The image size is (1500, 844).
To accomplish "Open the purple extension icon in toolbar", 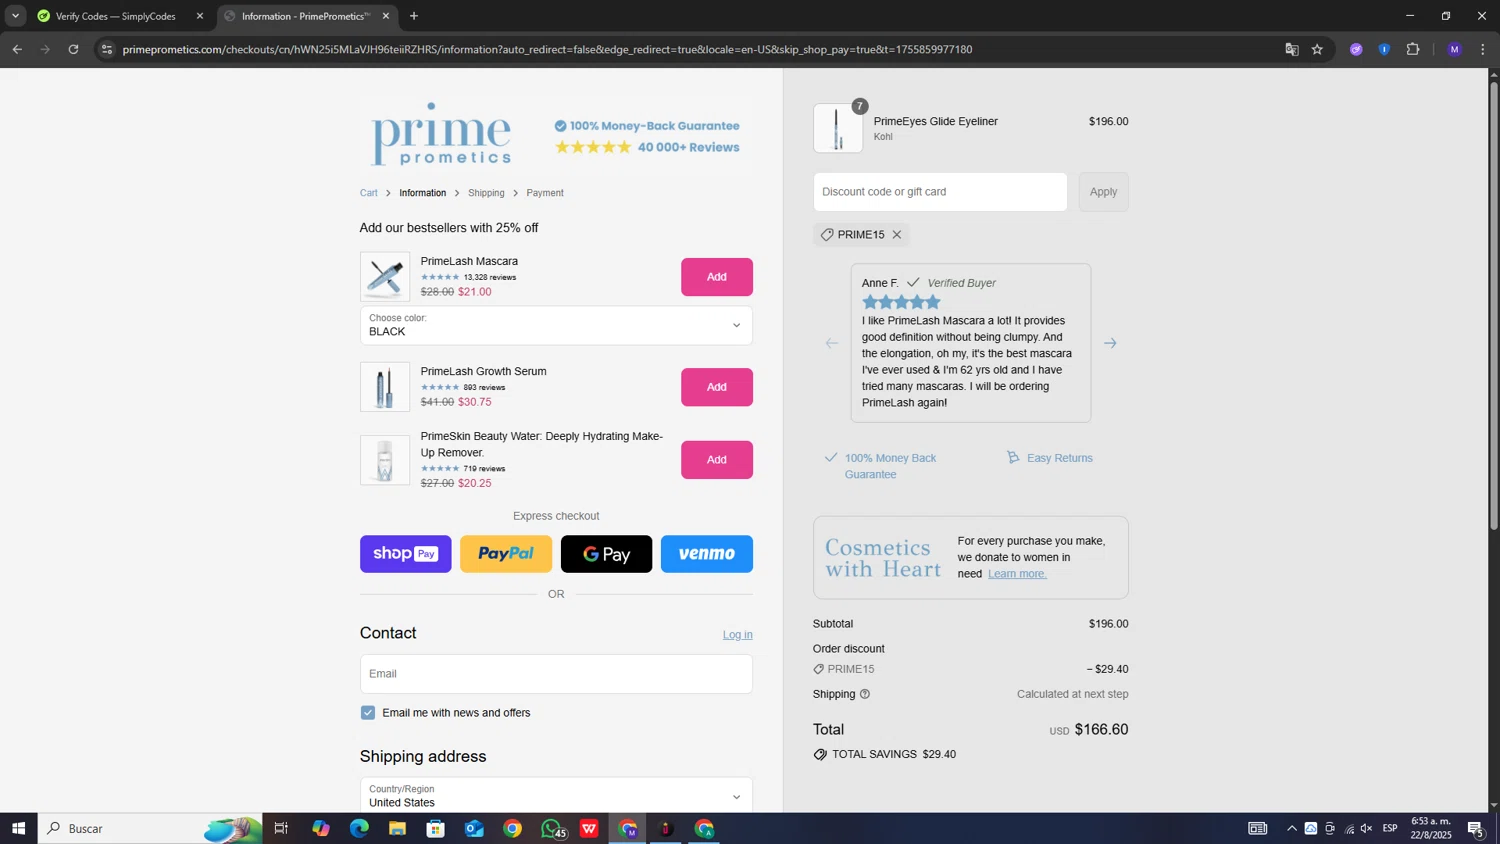I will [1356, 49].
